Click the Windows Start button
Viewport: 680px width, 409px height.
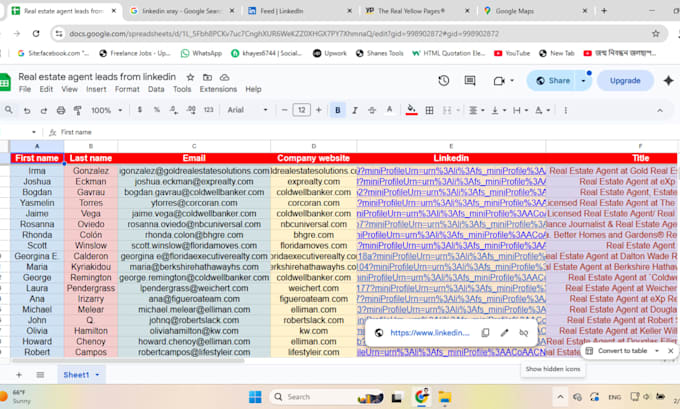tap(255, 397)
